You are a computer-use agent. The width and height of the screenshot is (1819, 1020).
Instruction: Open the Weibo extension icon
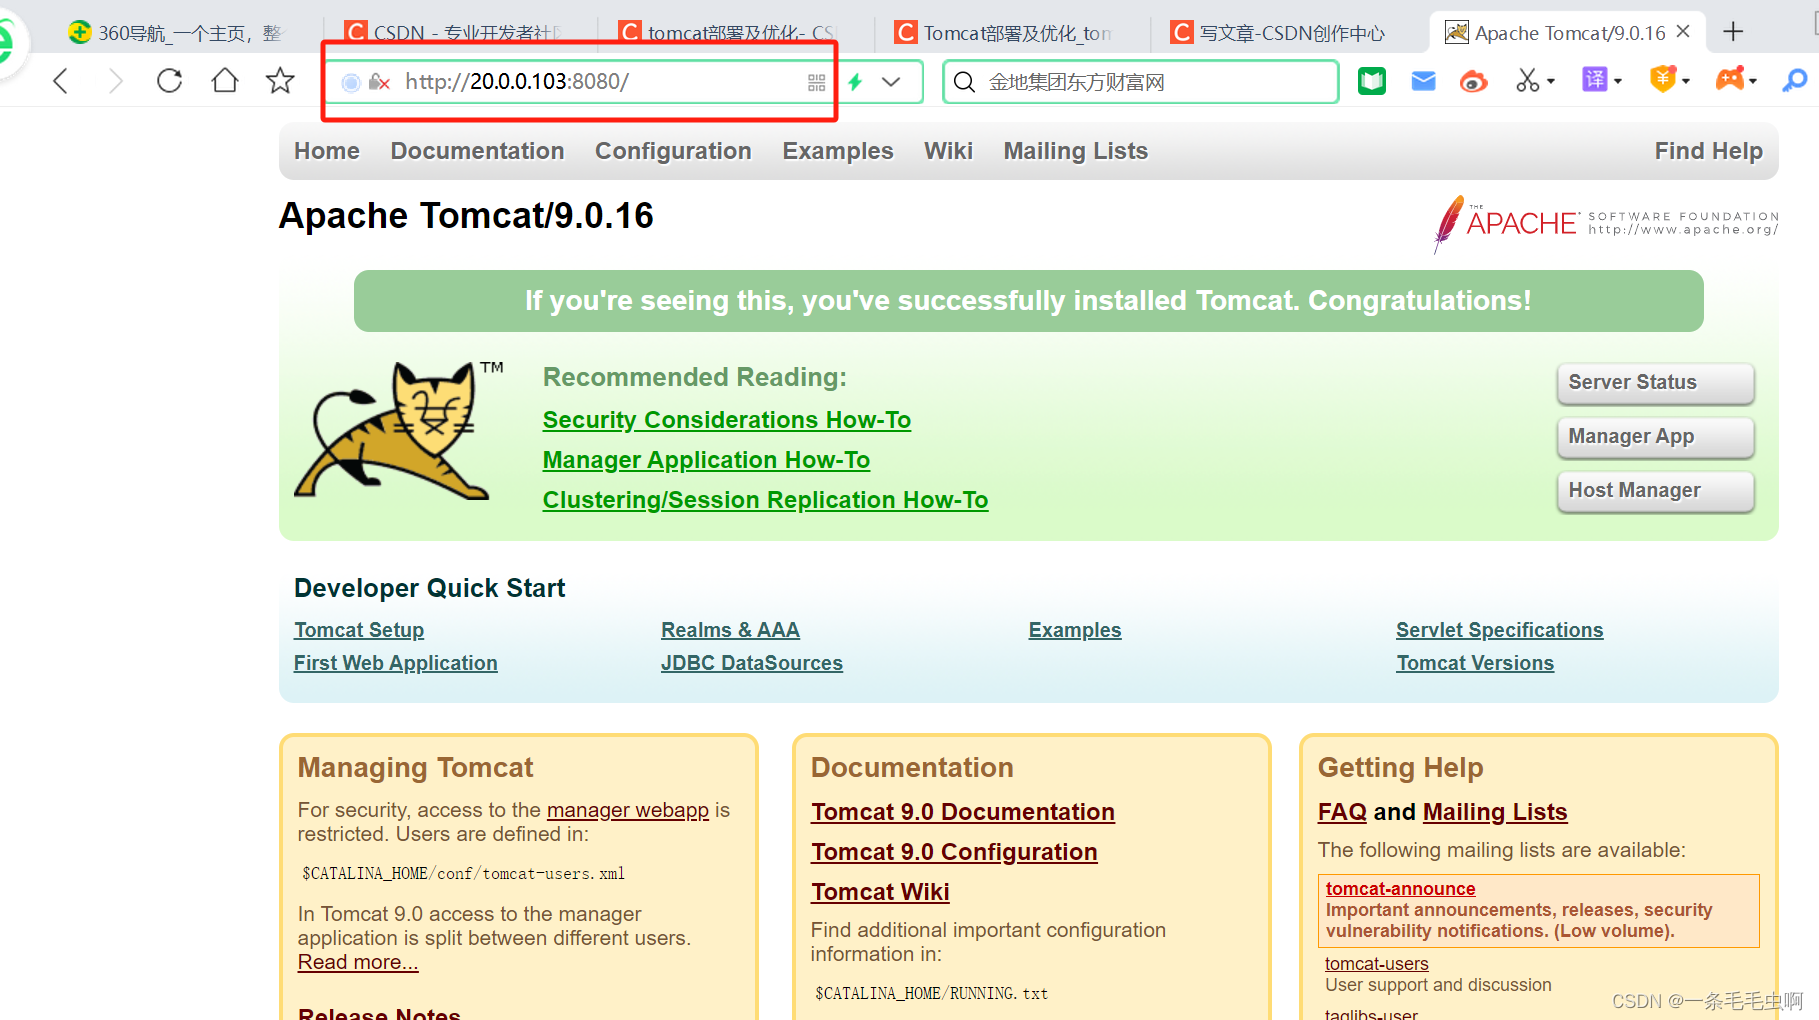[x=1474, y=81]
